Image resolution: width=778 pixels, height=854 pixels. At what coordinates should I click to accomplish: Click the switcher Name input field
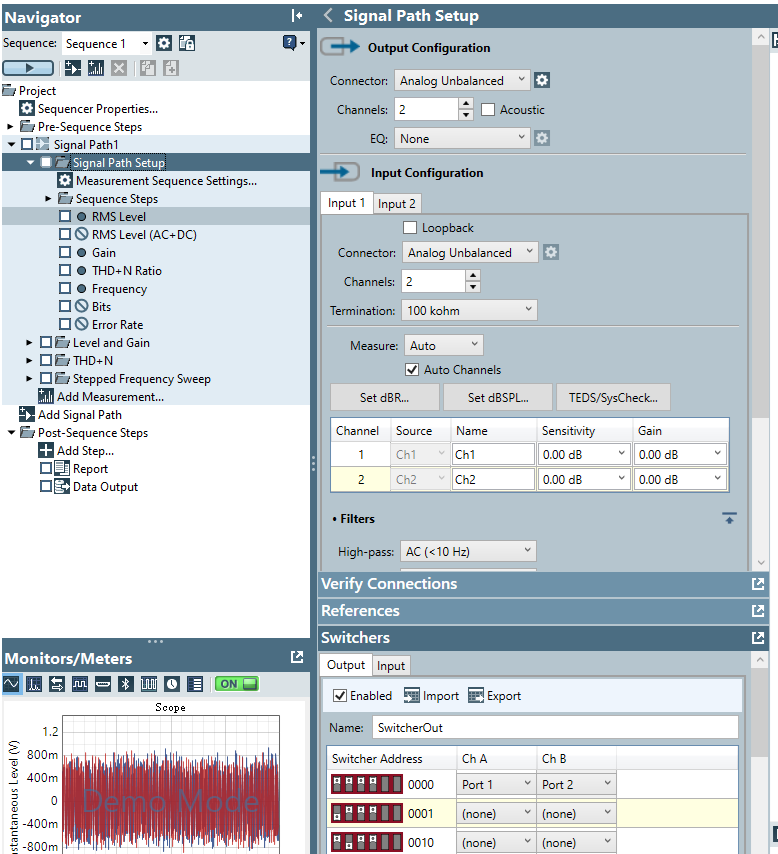pyautogui.click(x=555, y=728)
